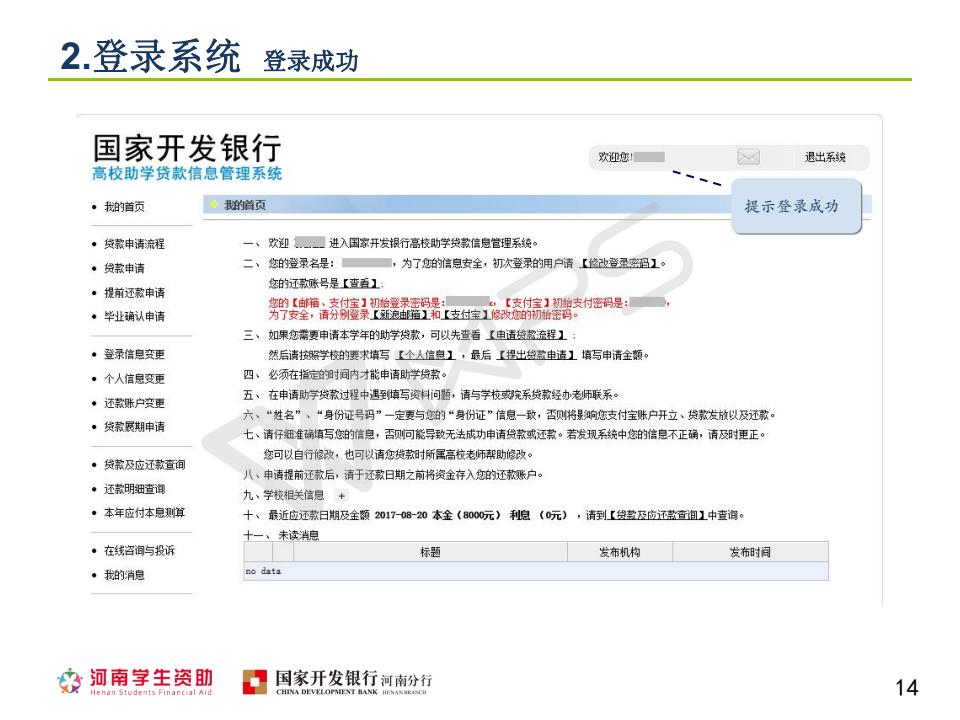This screenshot has height=720, width=960.
Task: Expand 学校相关信息 with the plus icon
Action: click(341, 496)
